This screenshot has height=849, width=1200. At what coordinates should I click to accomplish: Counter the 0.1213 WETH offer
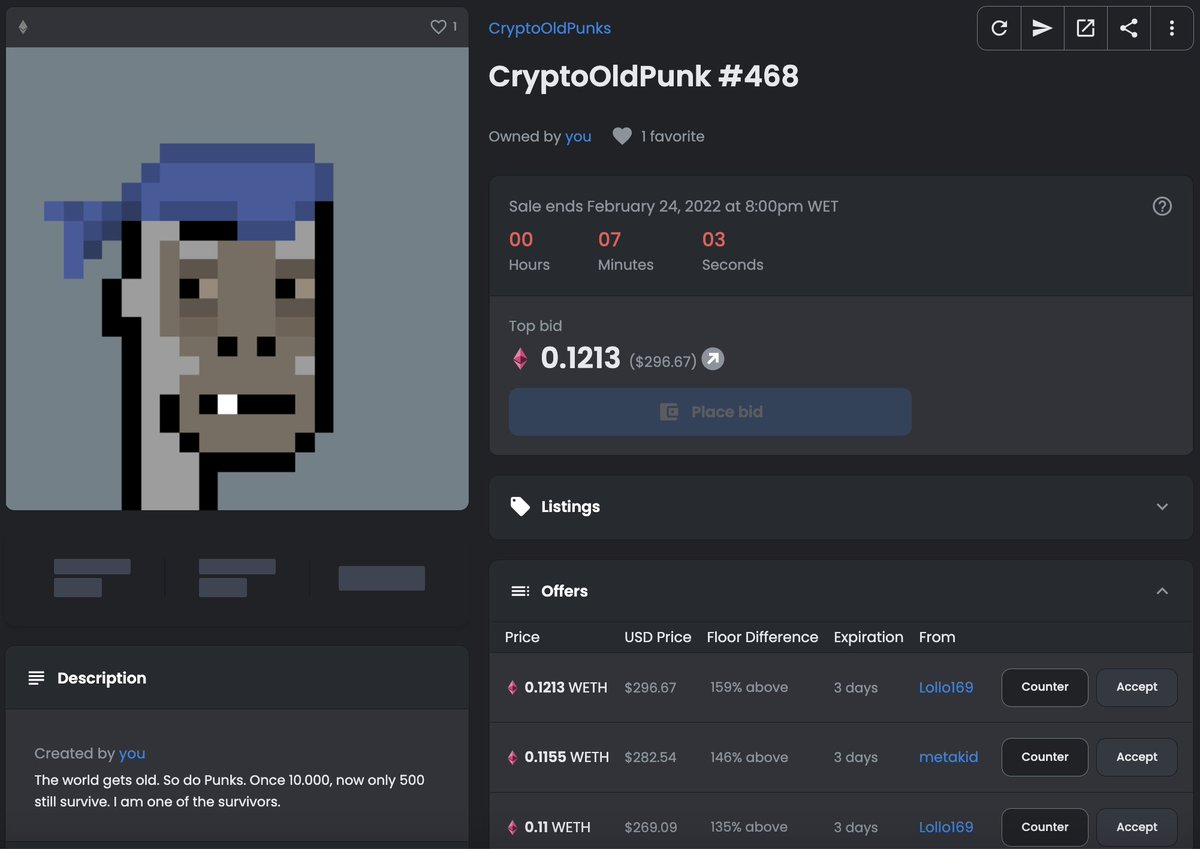point(1045,687)
